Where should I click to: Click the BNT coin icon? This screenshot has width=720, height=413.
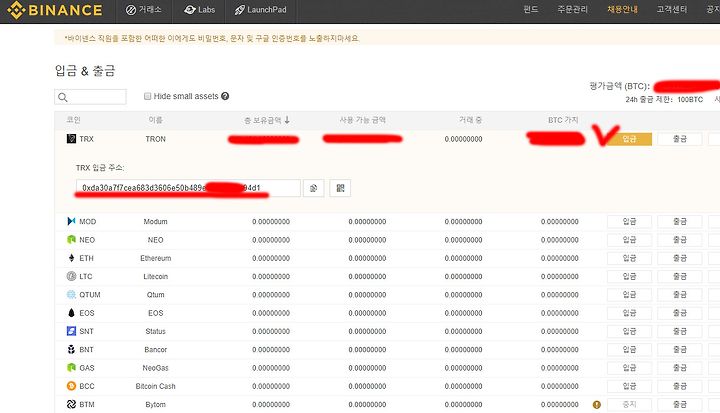(x=71, y=350)
